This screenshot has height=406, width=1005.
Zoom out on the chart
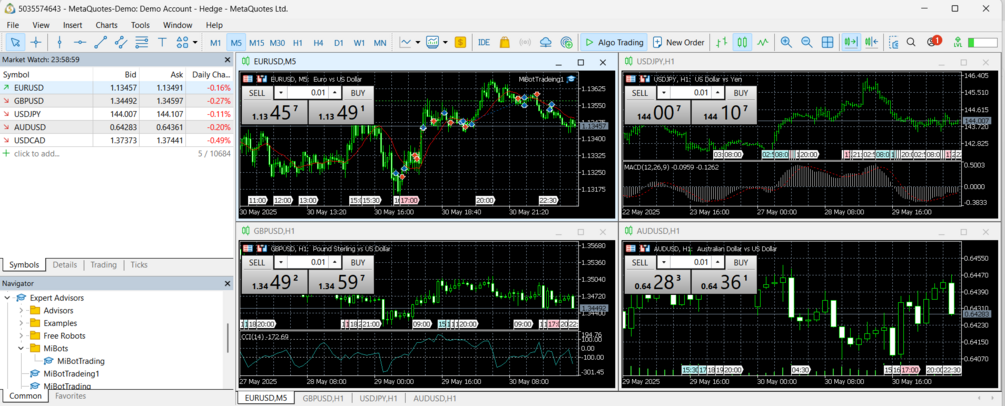(x=806, y=42)
